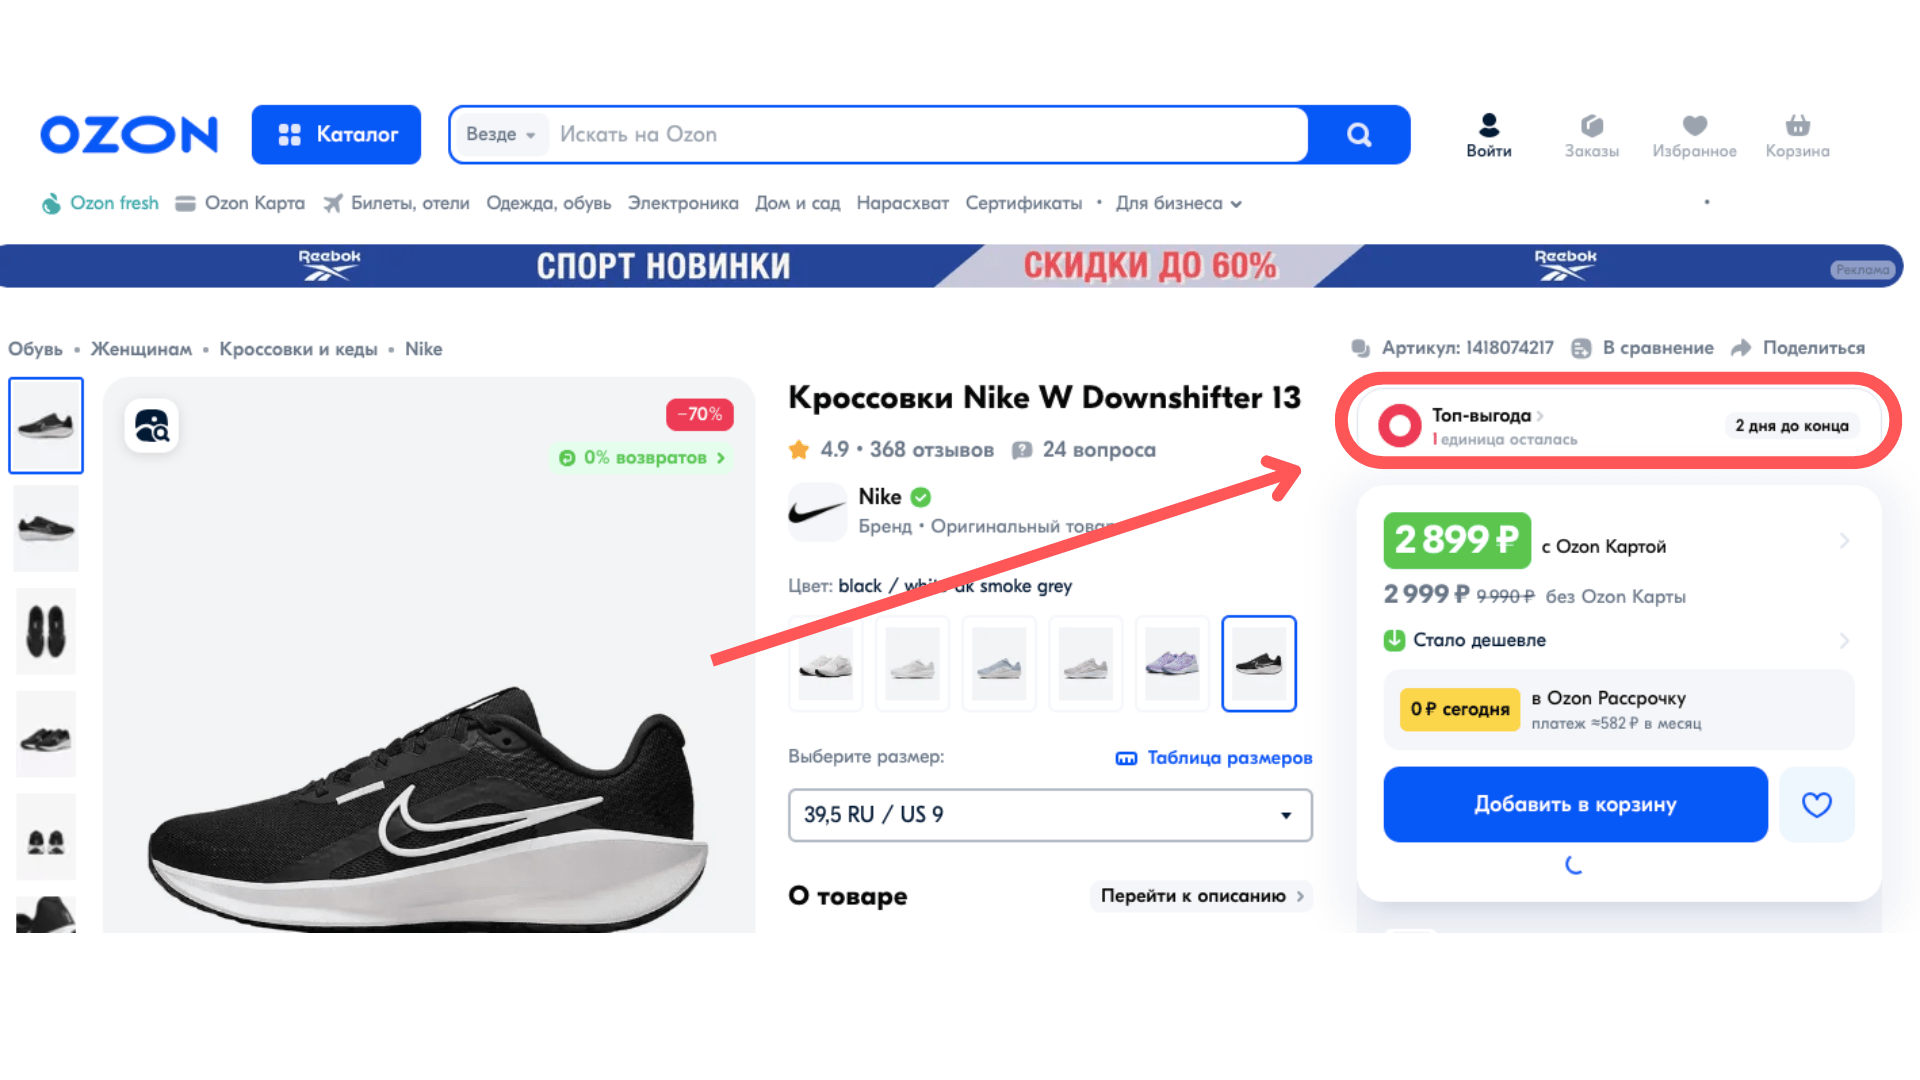Viewport: 1920px width, 1080px height.
Task: Click the Поделиться share icon
Action: point(1741,348)
